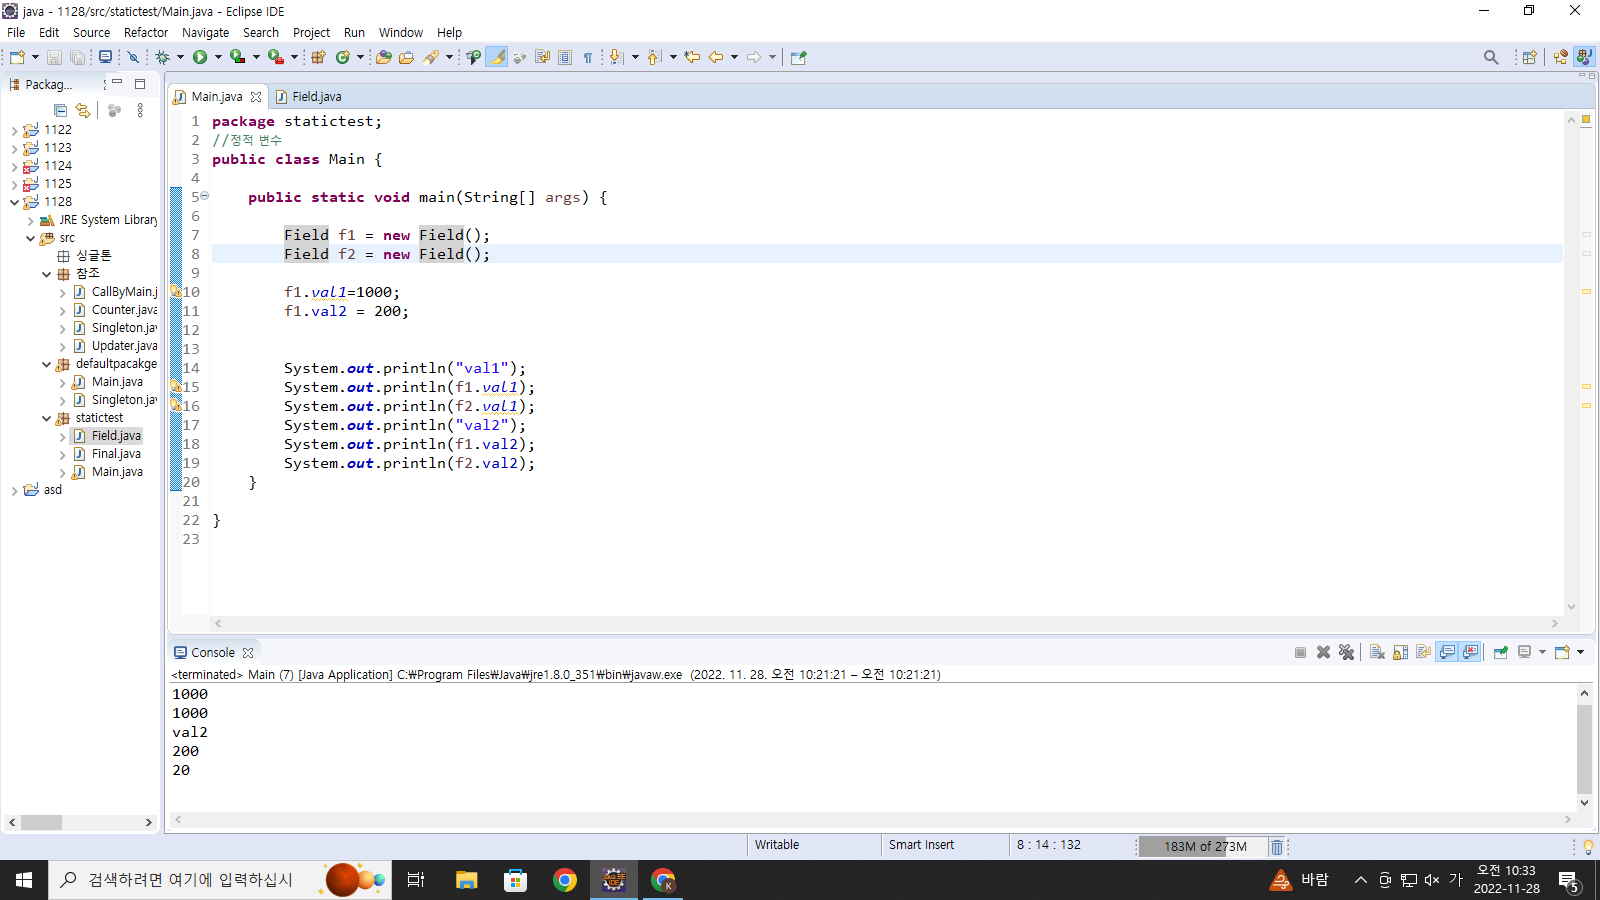This screenshot has width=1600, height=900.
Task: Click Previous Annotation arrow icon
Action: tap(654, 57)
